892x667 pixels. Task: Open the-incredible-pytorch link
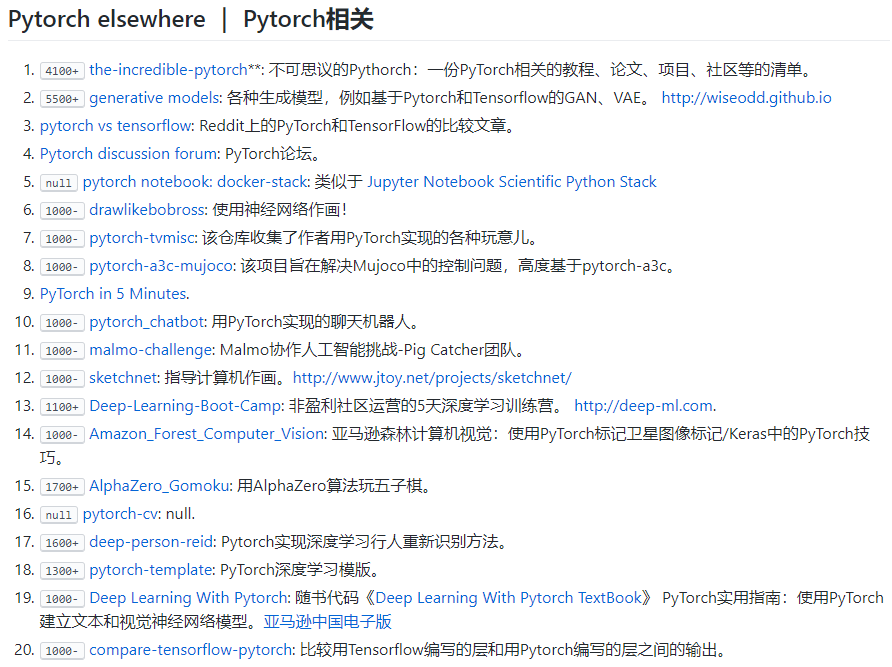pyautogui.click(x=168, y=70)
